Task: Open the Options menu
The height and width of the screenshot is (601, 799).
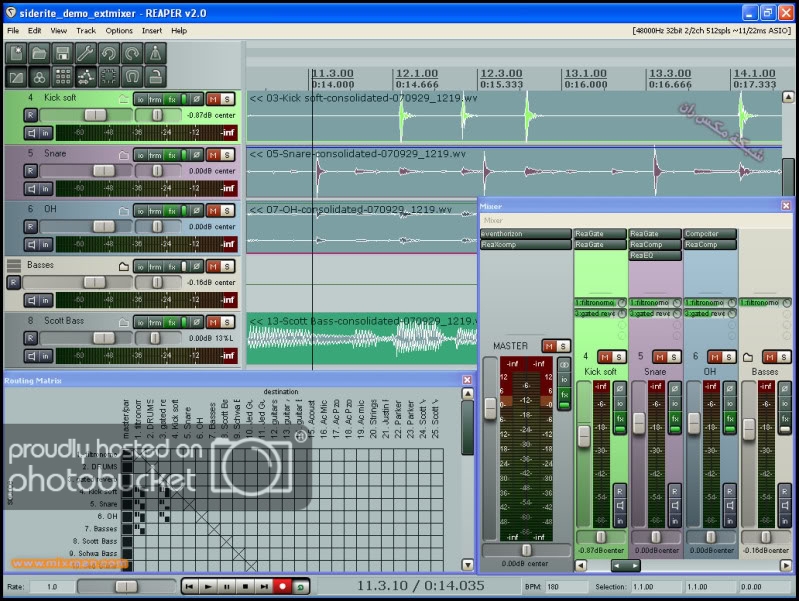Action: pos(119,31)
